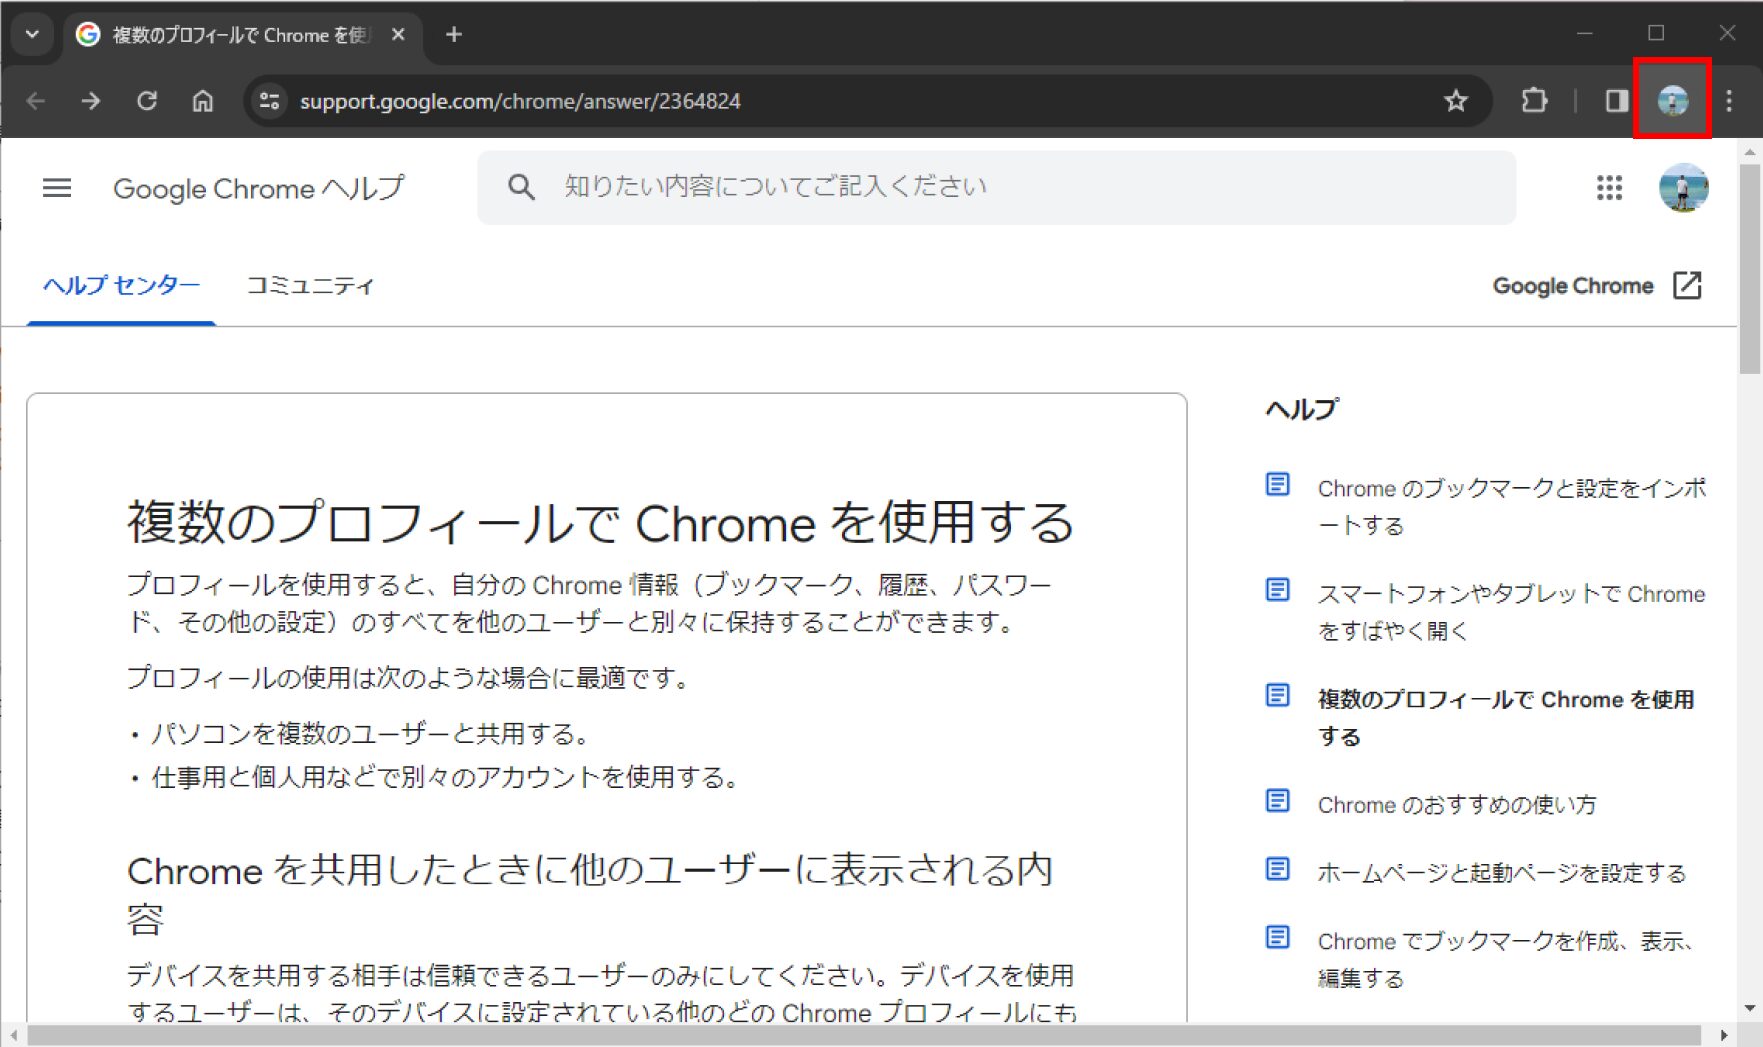Screen dimensions: 1763x1047
Task: Open Chrome でブックマークを作成 article
Action: (1507, 960)
